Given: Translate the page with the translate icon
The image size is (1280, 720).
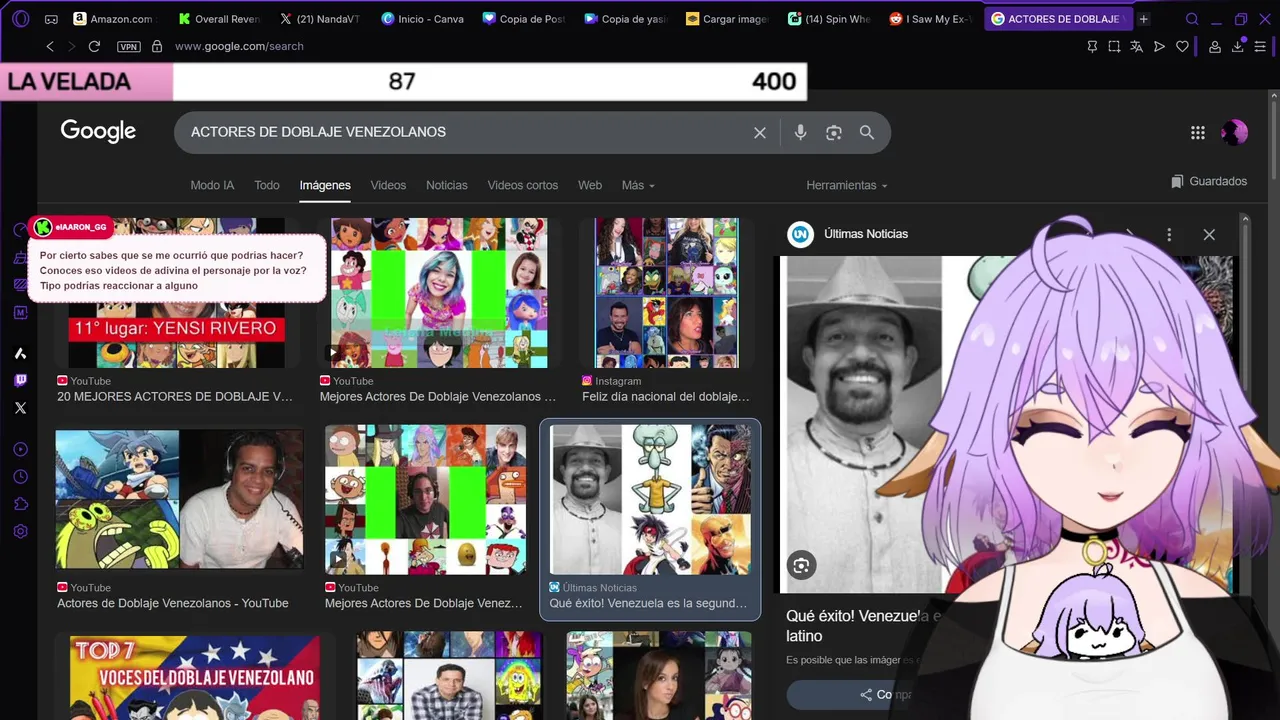Looking at the screenshot, I should click(x=1137, y=46).
